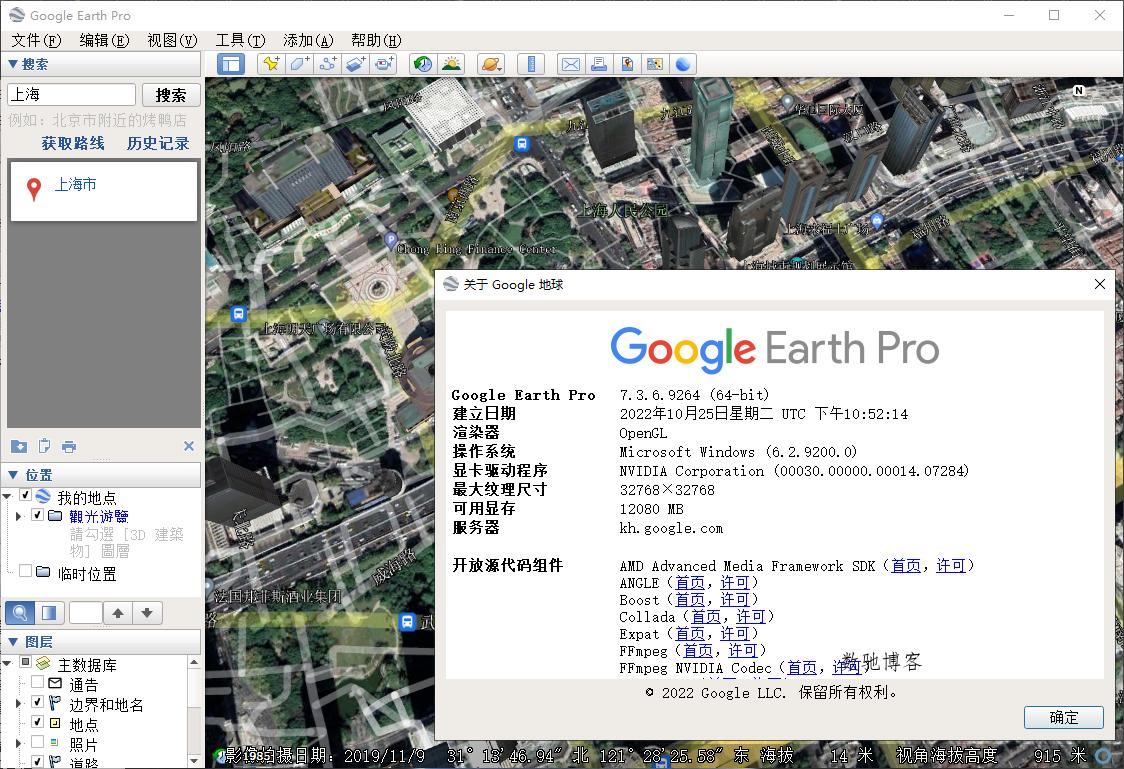Open the 帮助(H) menu
The height and width of the screenshot is (769, 1124).
(x=376, y=40)
